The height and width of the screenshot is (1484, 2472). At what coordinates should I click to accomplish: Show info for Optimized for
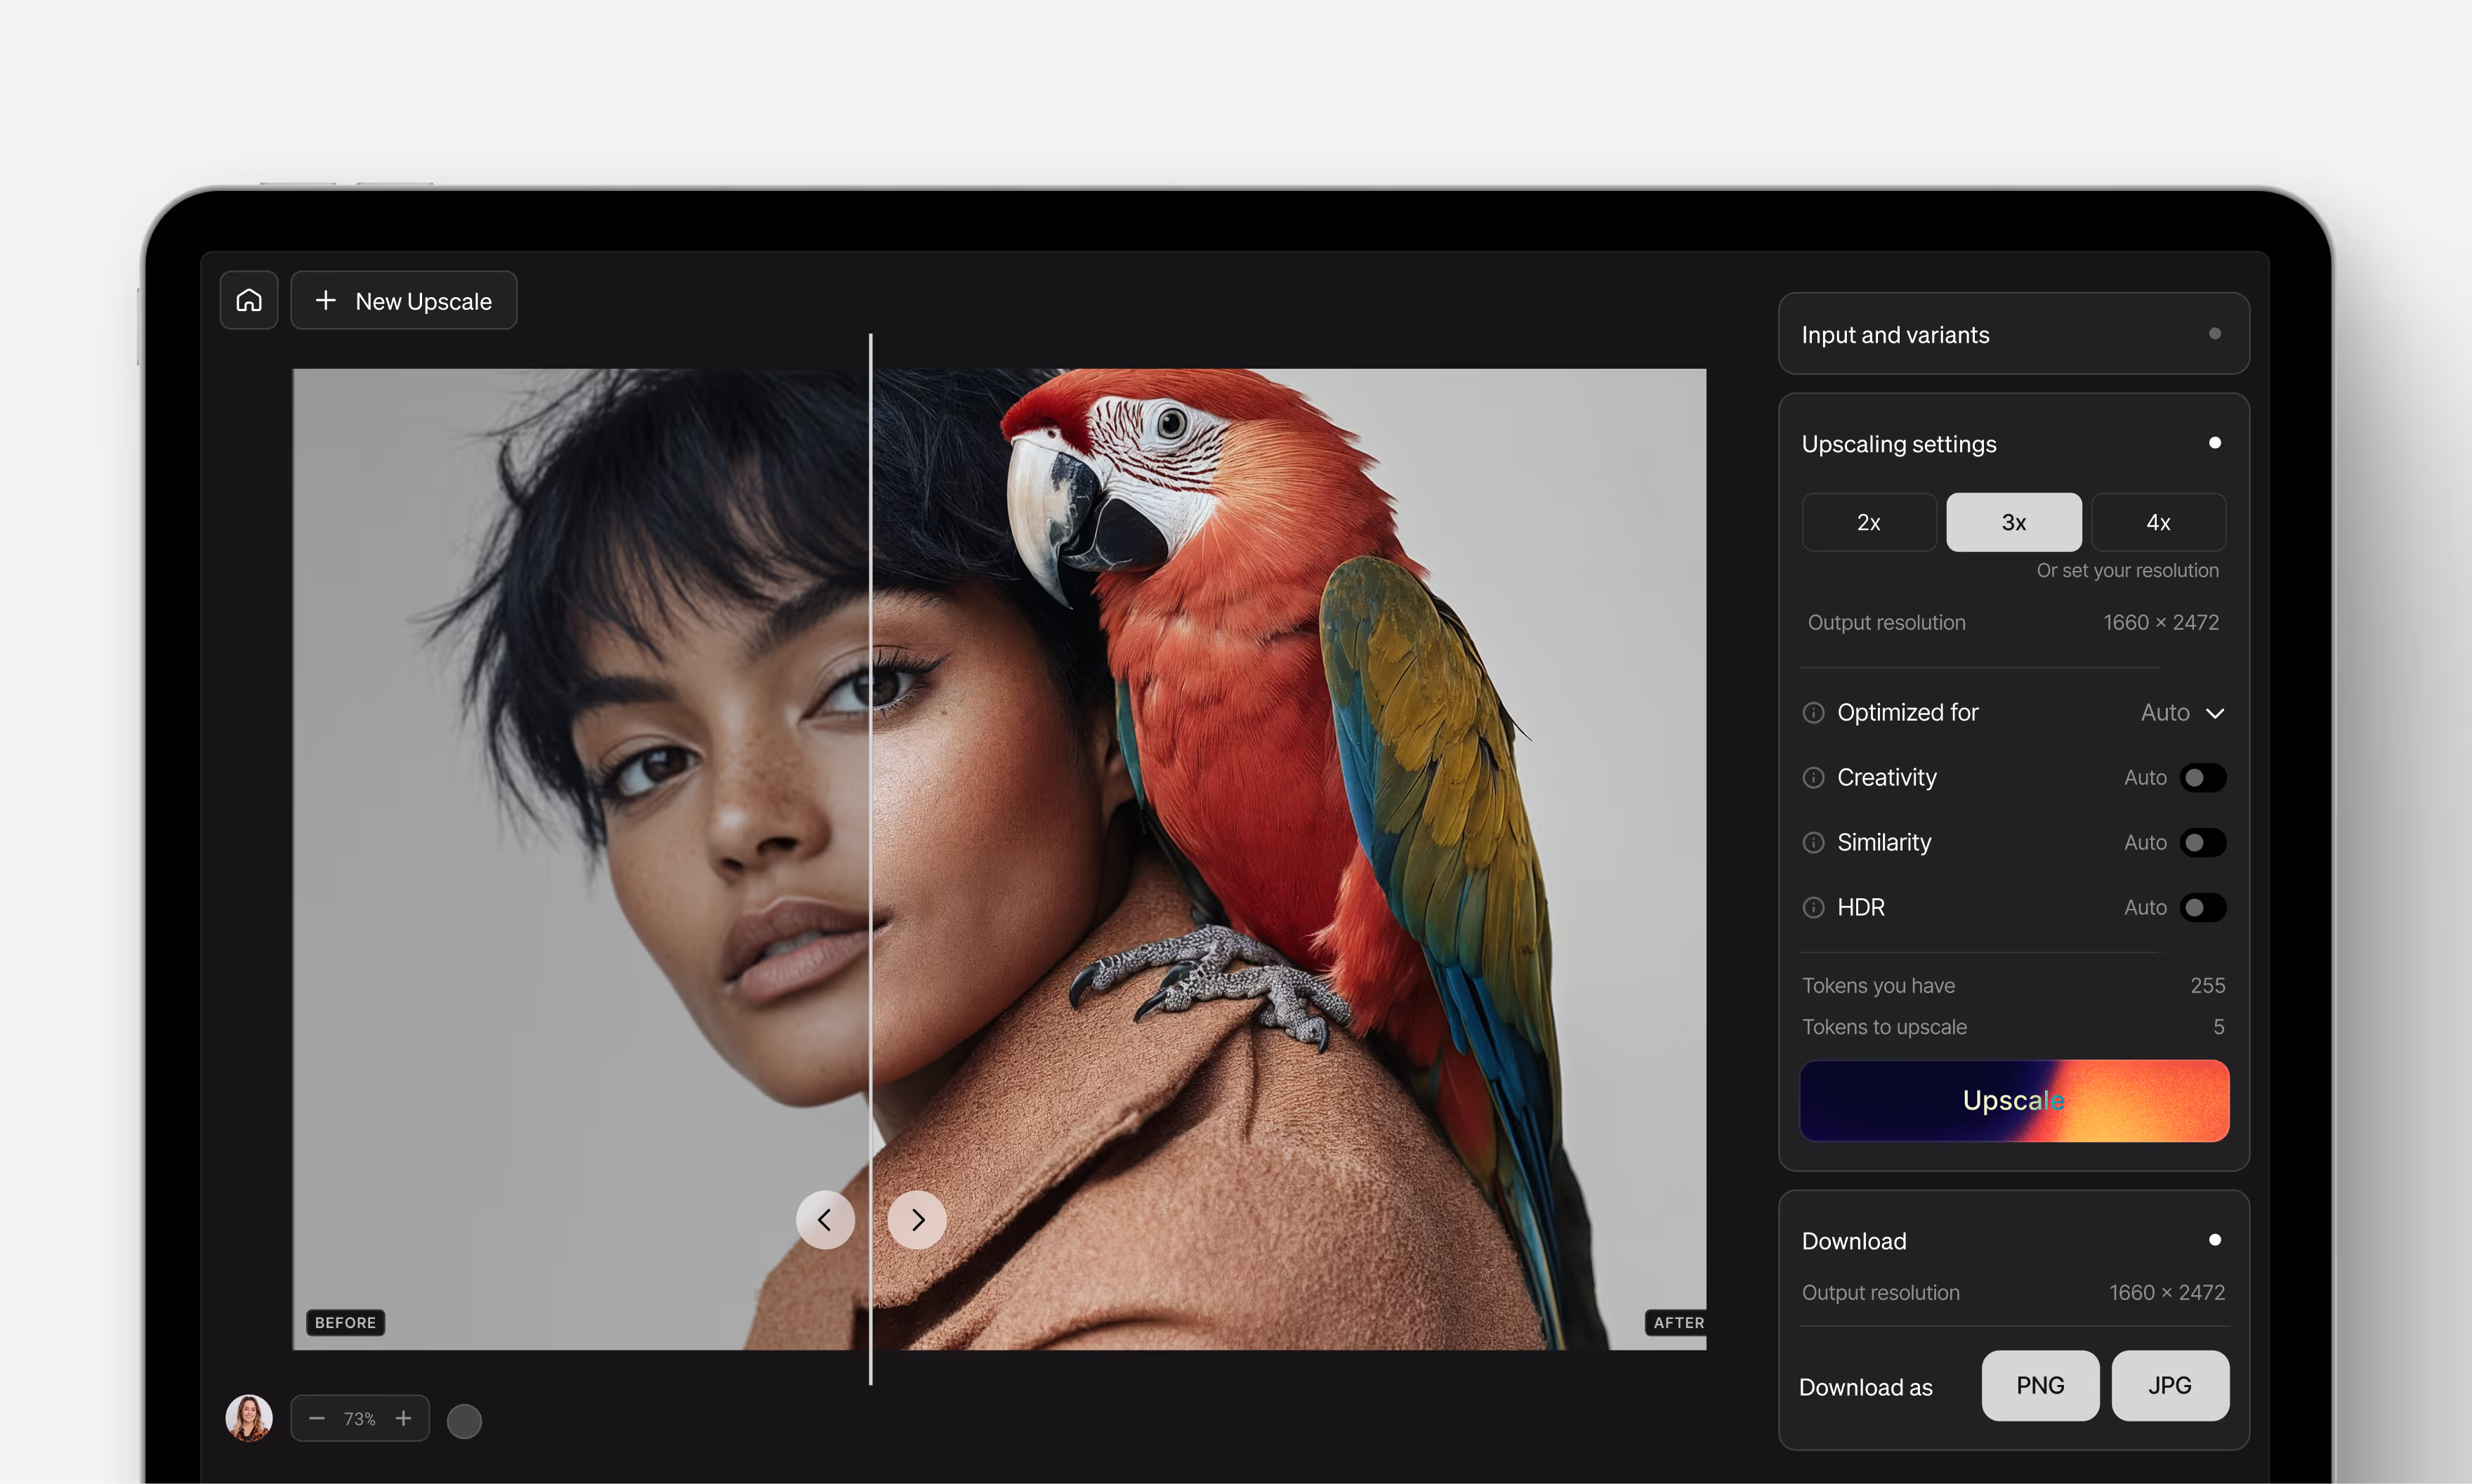tap(1813, 713)
